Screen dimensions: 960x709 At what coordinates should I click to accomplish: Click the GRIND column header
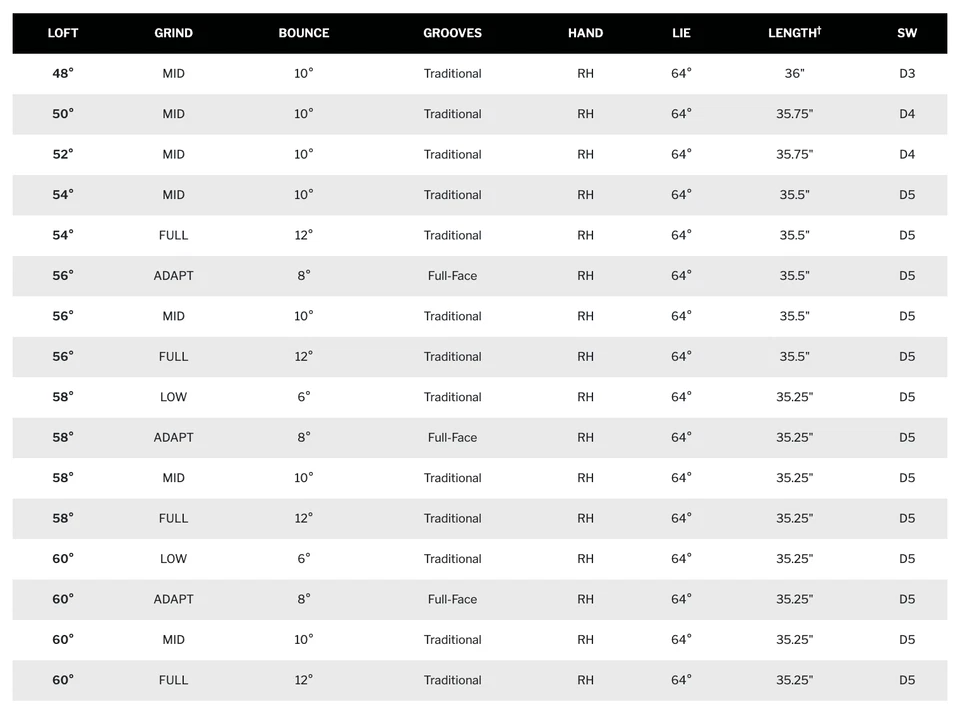[173, 33]
